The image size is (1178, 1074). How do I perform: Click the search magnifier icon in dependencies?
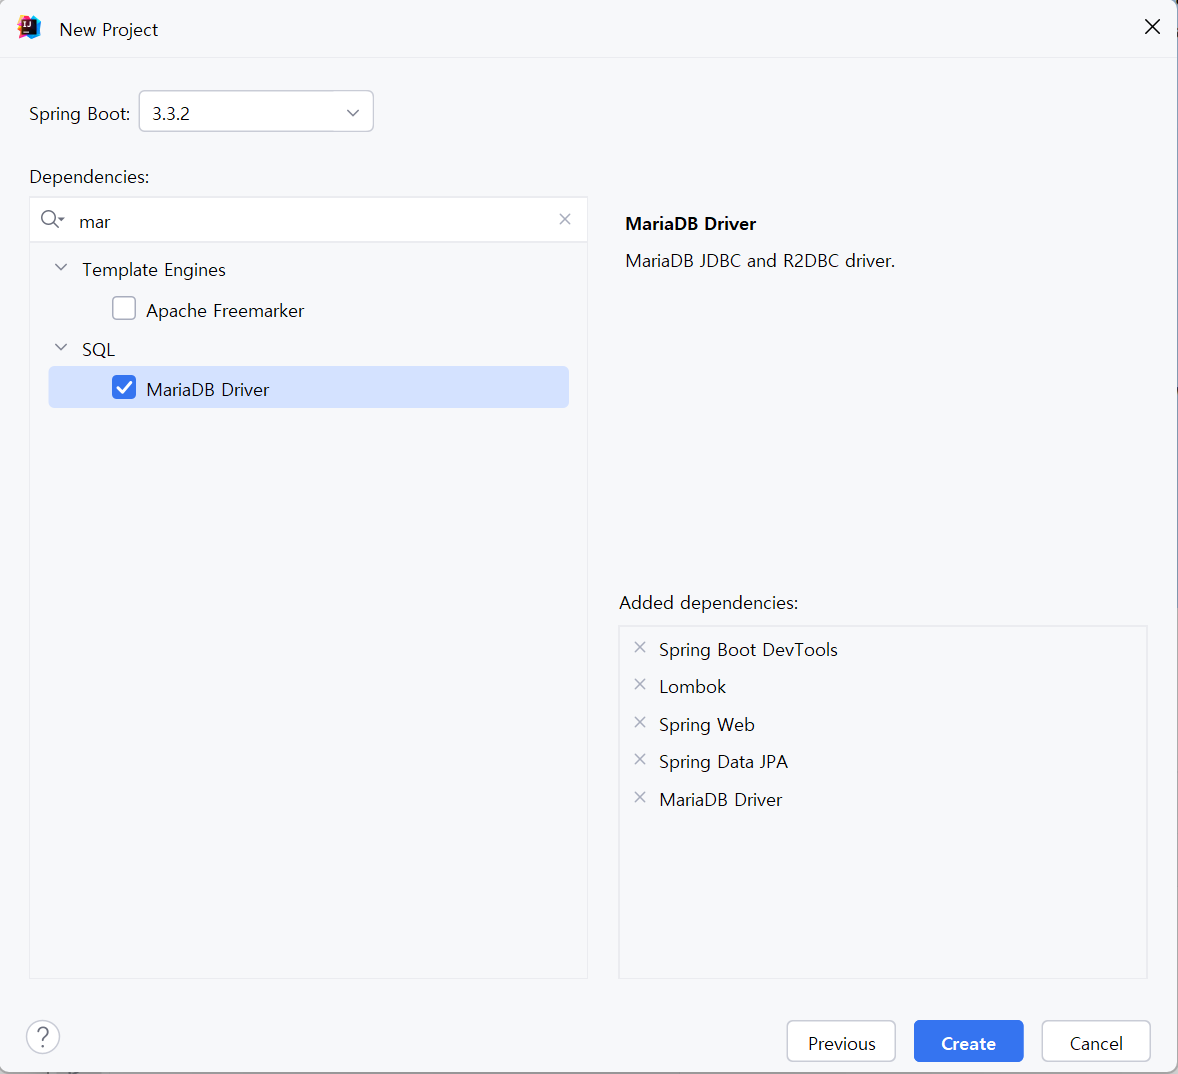[x=51, y=219]
